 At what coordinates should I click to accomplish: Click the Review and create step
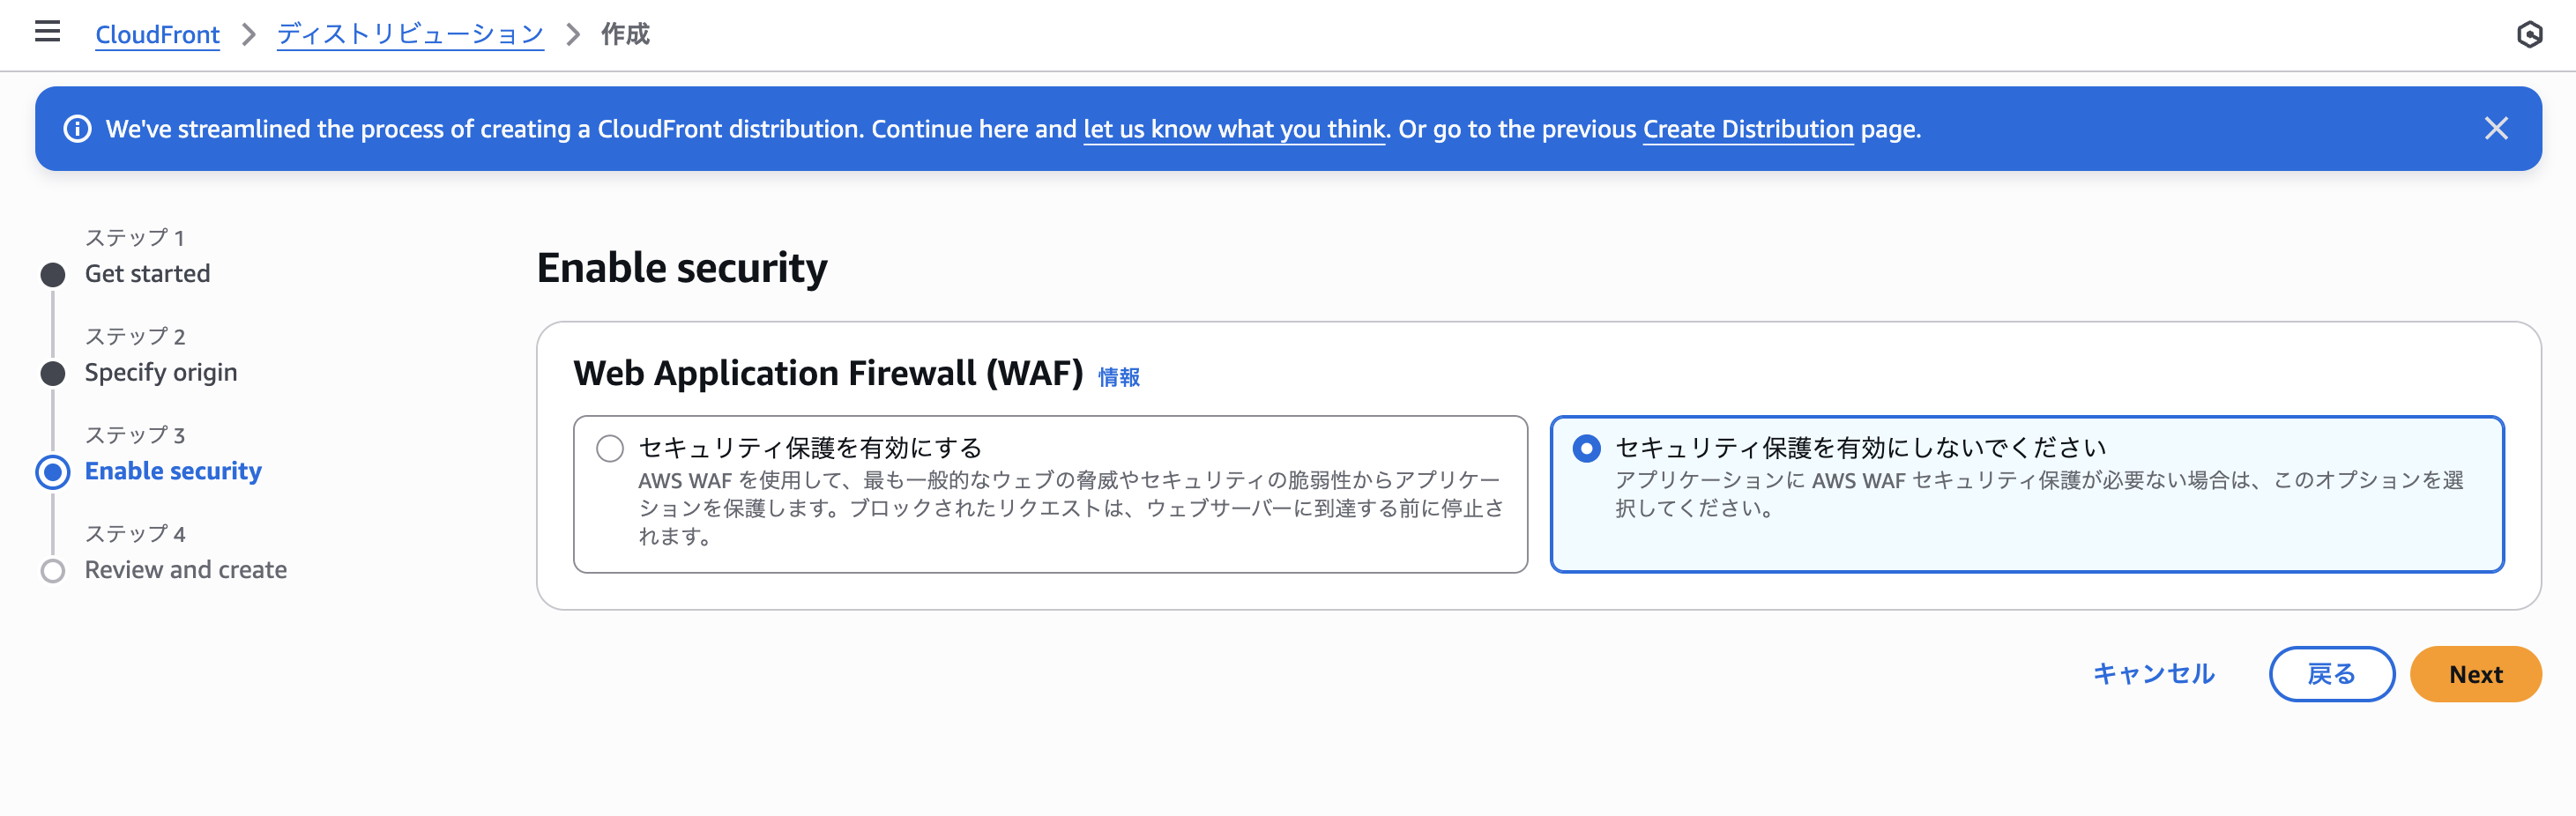coord(185,570)
